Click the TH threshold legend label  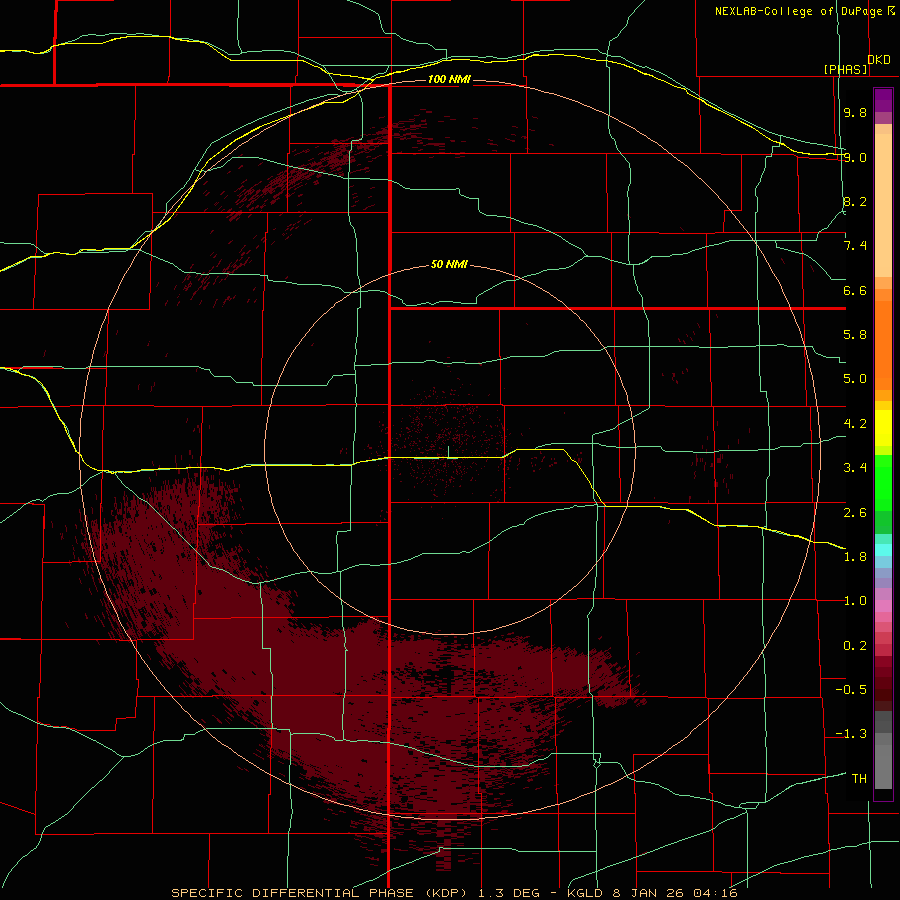click(859, 778)
